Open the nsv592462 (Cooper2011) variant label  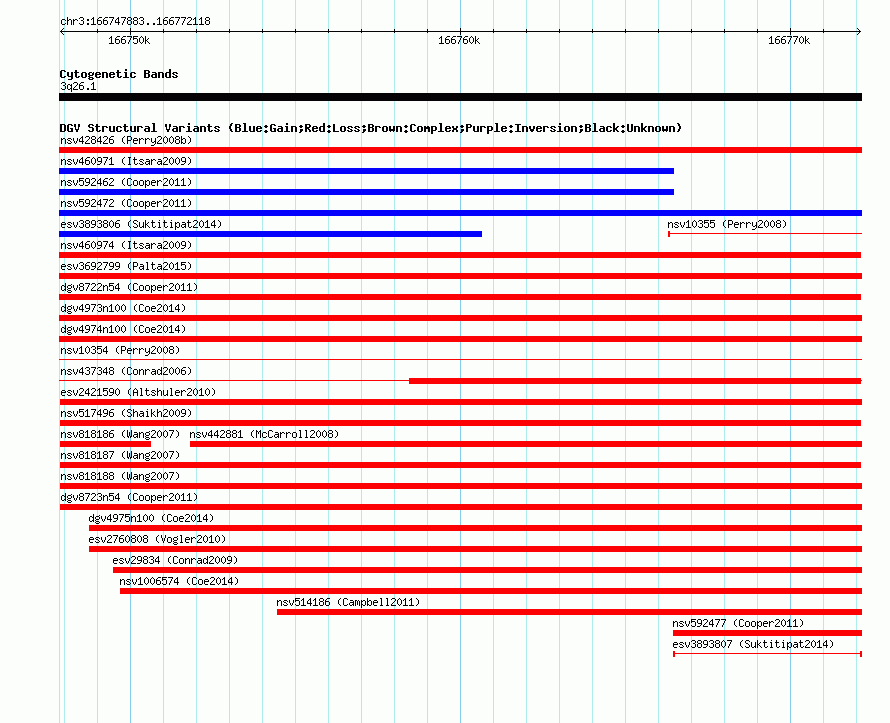pyautogui.click(x=126, y=182)
